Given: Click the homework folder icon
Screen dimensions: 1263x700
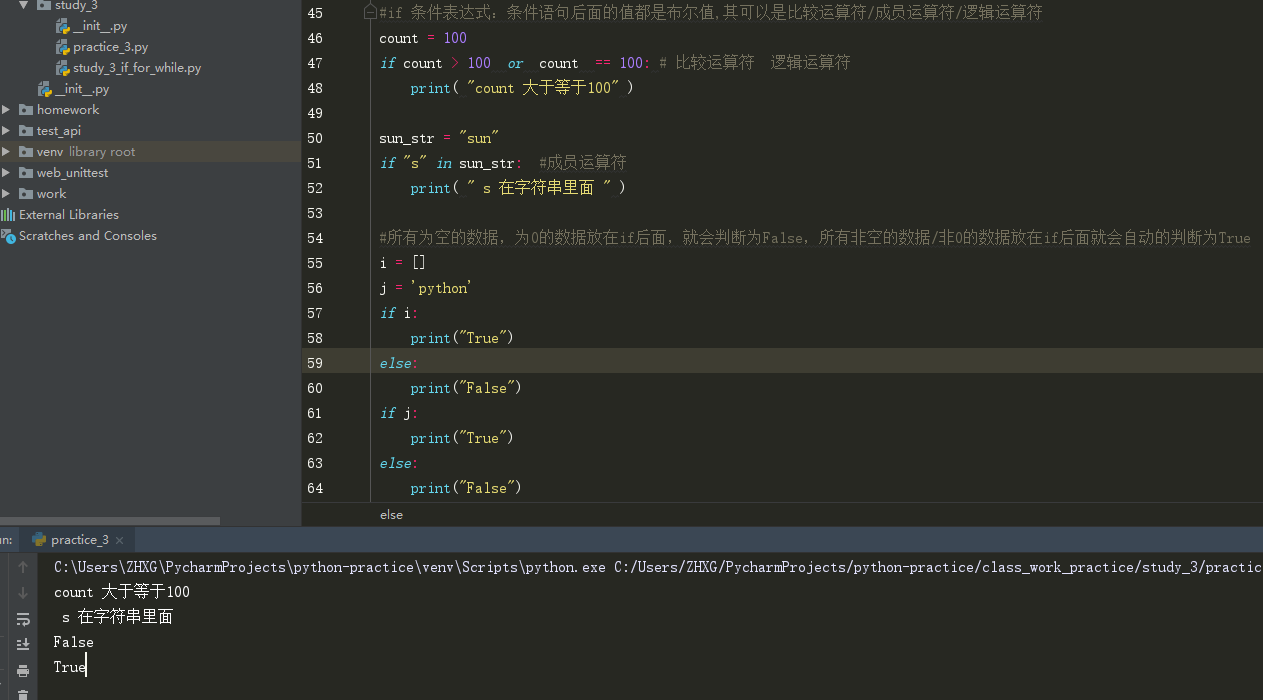Looking at the screenshot, I should pyautogui.click(x=26, y=110).
